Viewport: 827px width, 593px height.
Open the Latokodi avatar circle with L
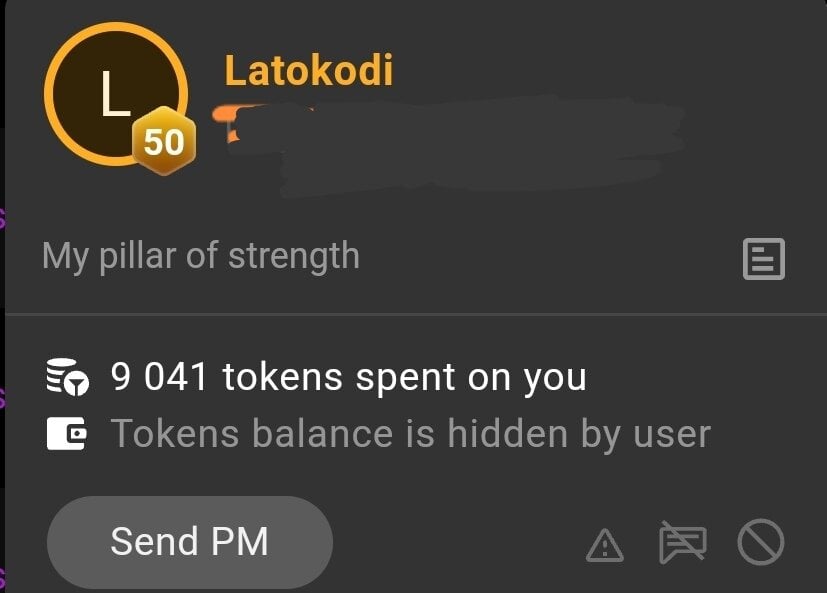pyautogui.click(x=116, y=94)
